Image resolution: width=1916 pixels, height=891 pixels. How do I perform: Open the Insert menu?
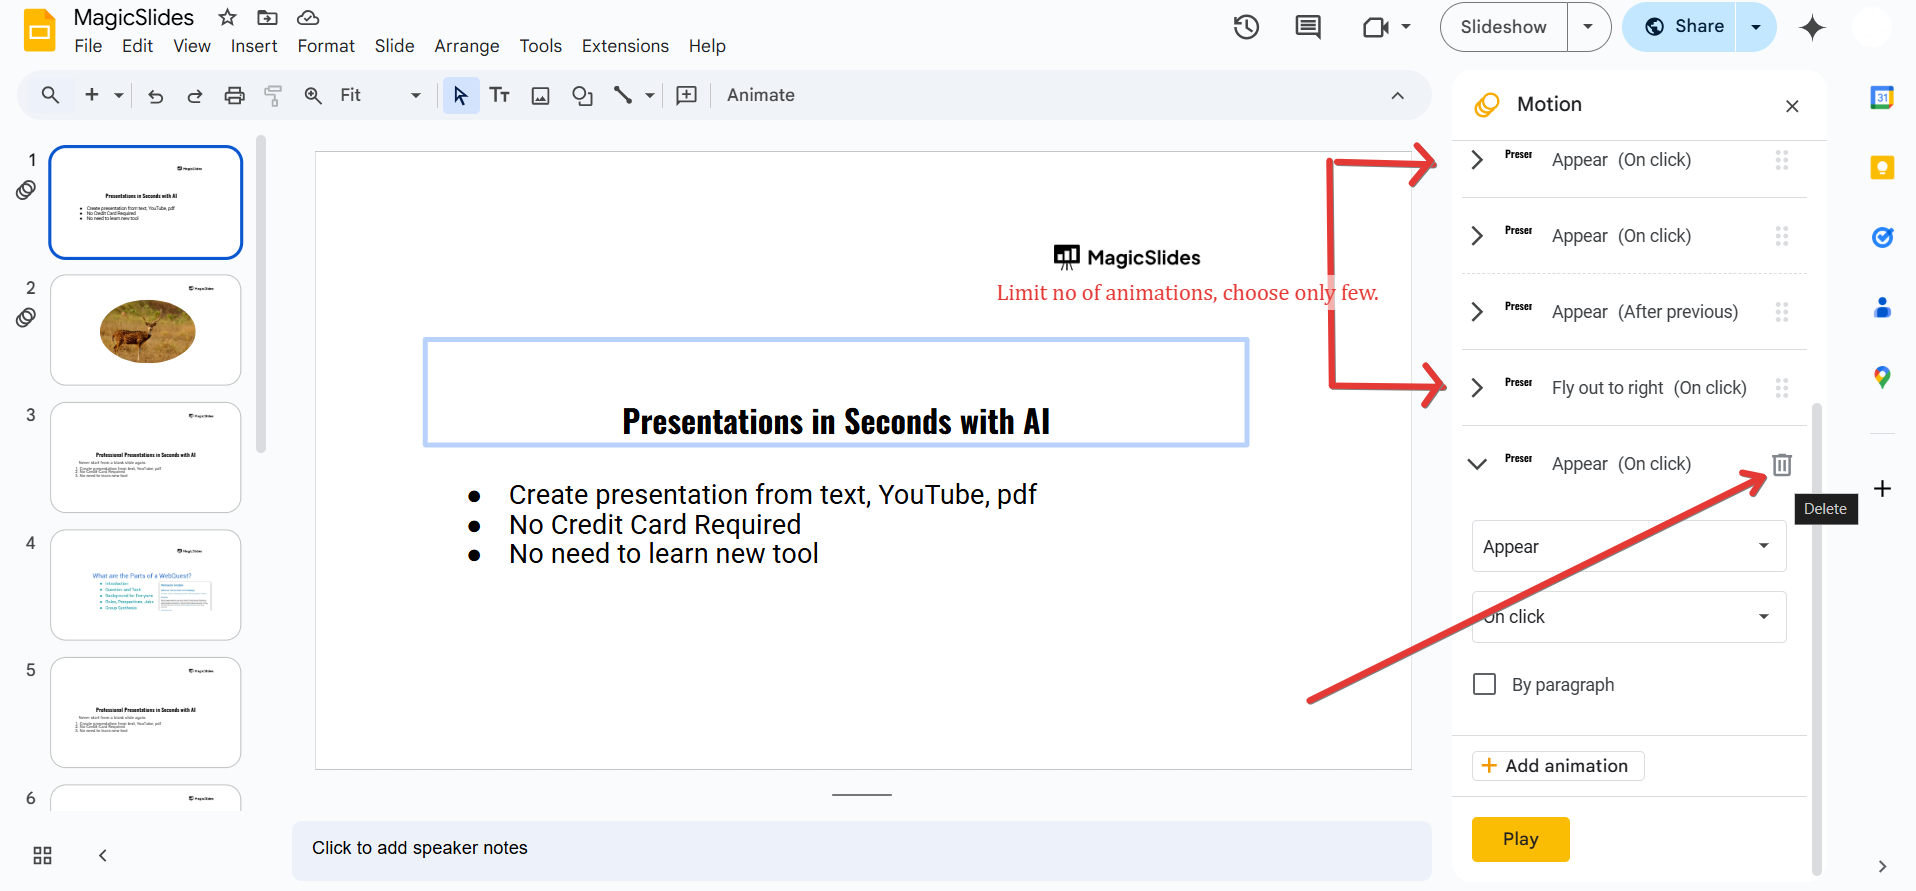(x=254, y=46)
